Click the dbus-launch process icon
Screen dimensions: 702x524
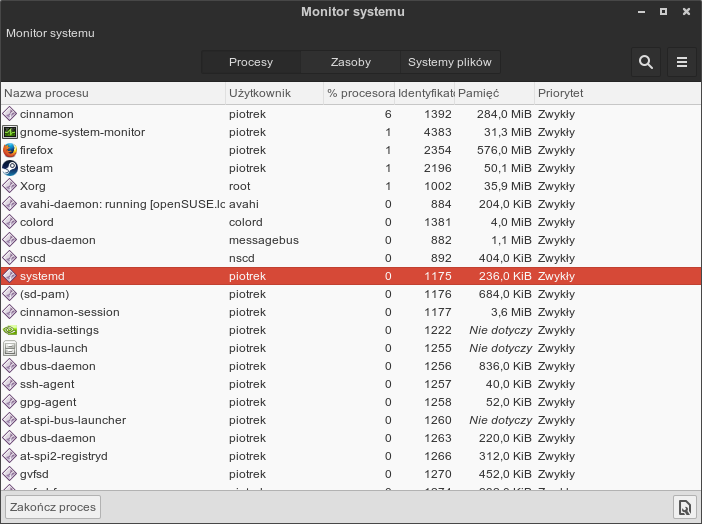tap(10, 348)
